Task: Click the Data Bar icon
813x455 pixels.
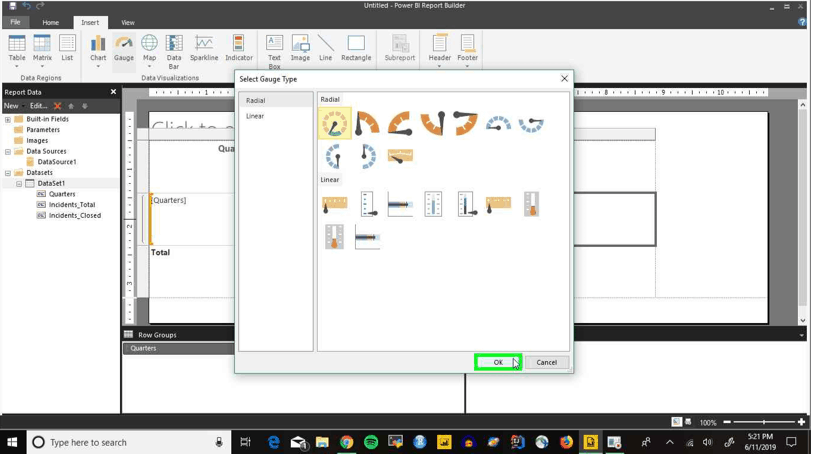Action: pos(174,52)
